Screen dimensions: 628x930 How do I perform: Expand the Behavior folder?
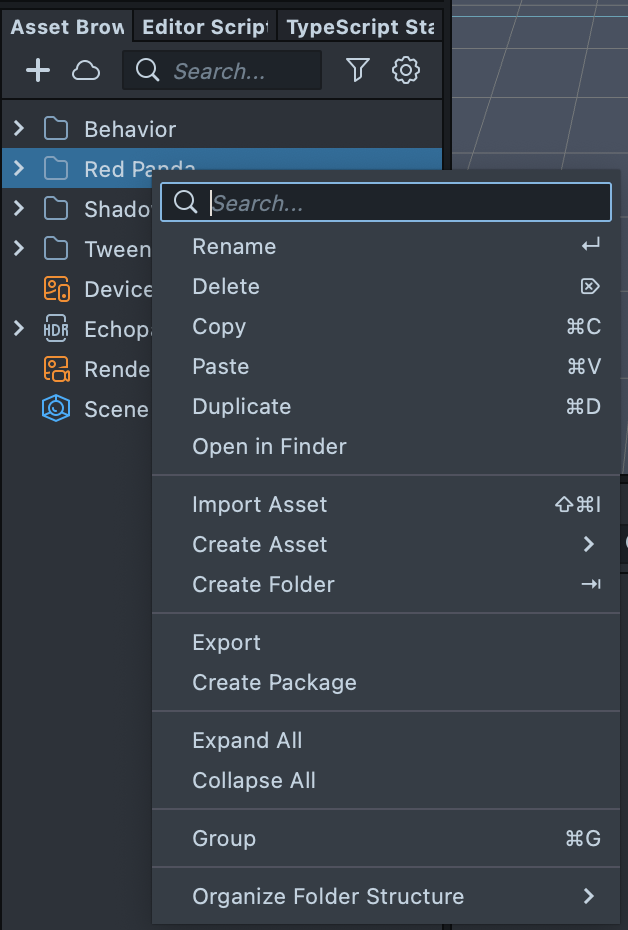[18, 128]
